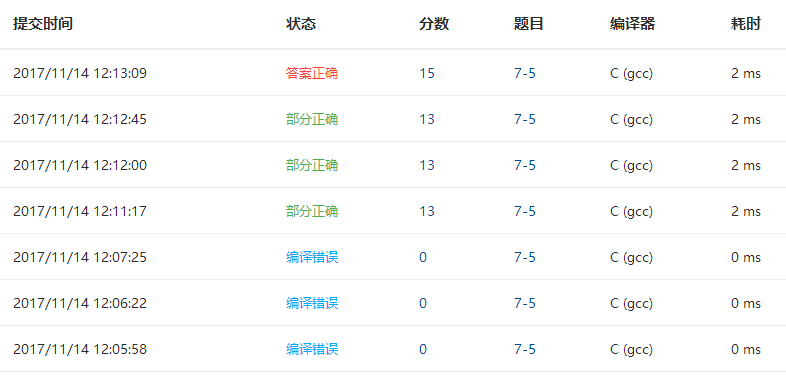This screenshot has width=786, height=377.
Task: Open problem 7-5 in the 12:05:58 row
Action: (525, 349)
